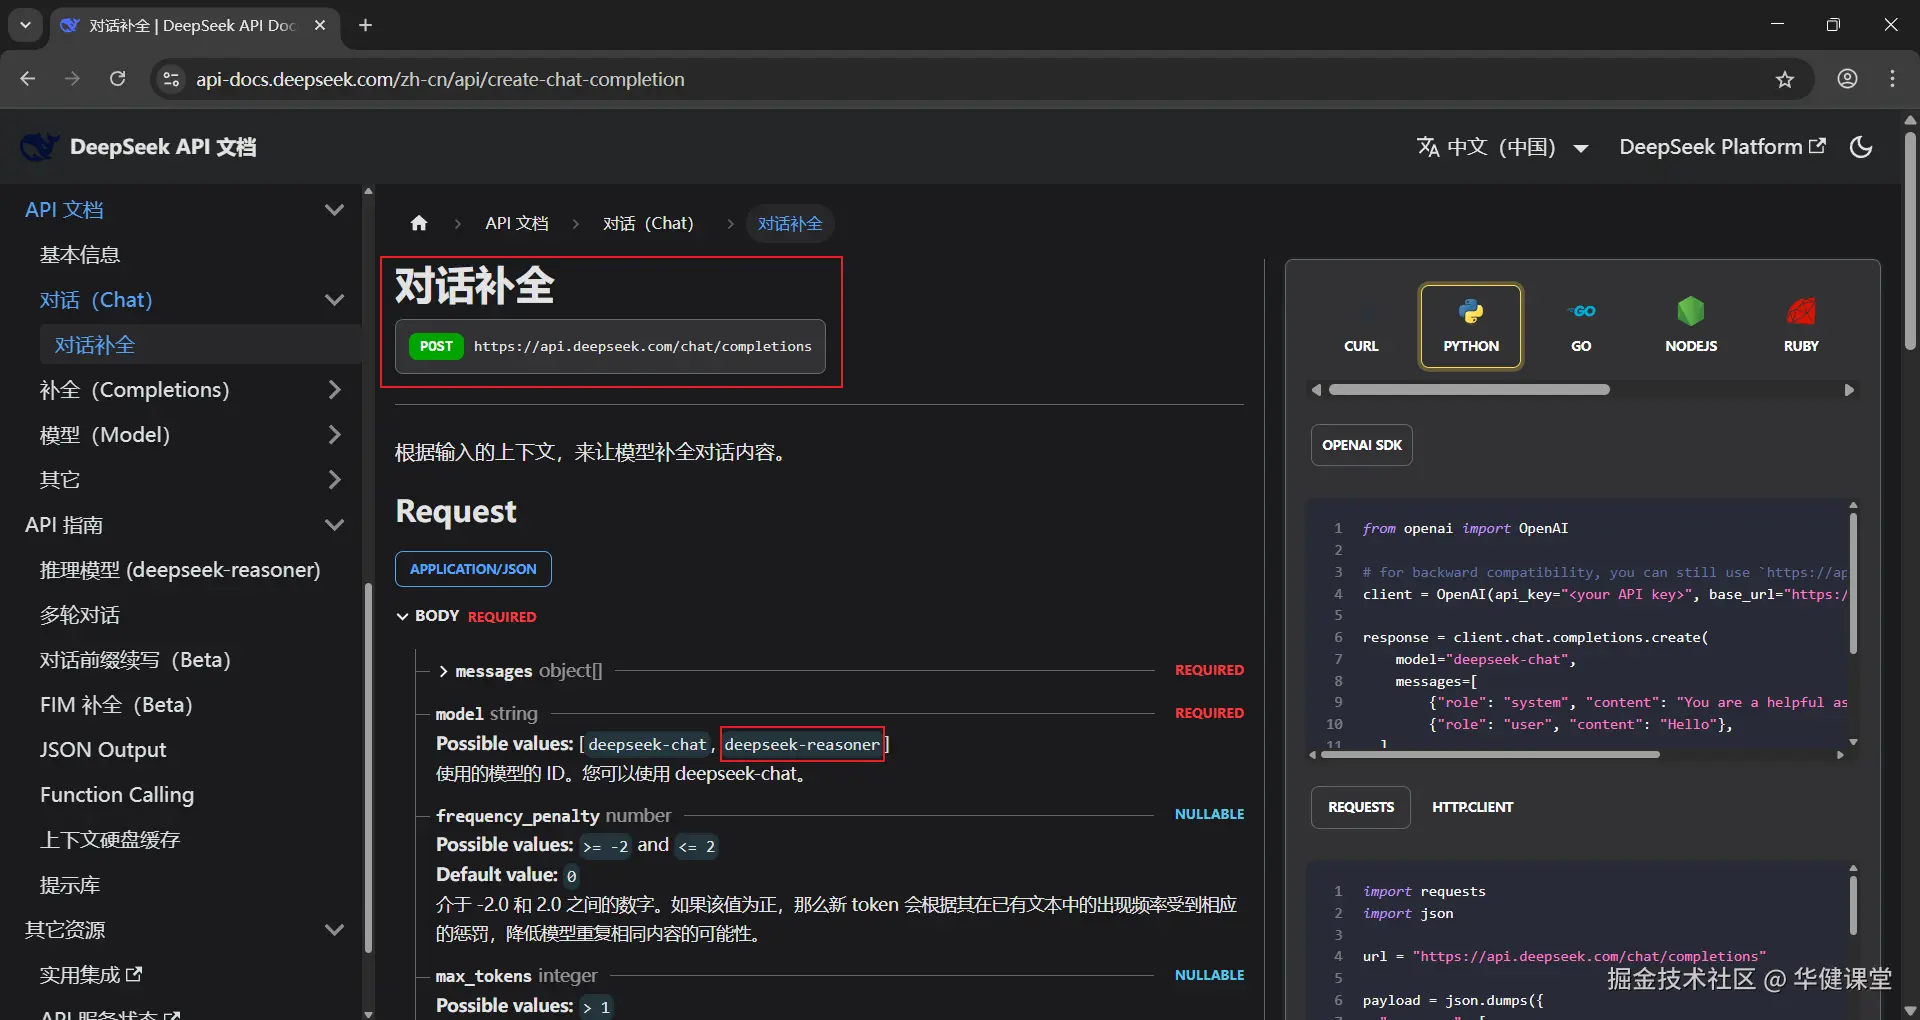The height and width of the screenshot is (1020, 1920).
Task: Click the max_tokens parameter name
Action: (x=484, y=976)
